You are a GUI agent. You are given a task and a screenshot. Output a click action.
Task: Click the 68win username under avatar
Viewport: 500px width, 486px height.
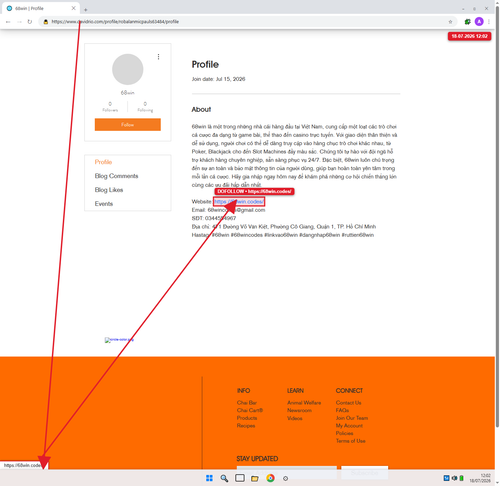pyautogui.click(x=128, y=93)
